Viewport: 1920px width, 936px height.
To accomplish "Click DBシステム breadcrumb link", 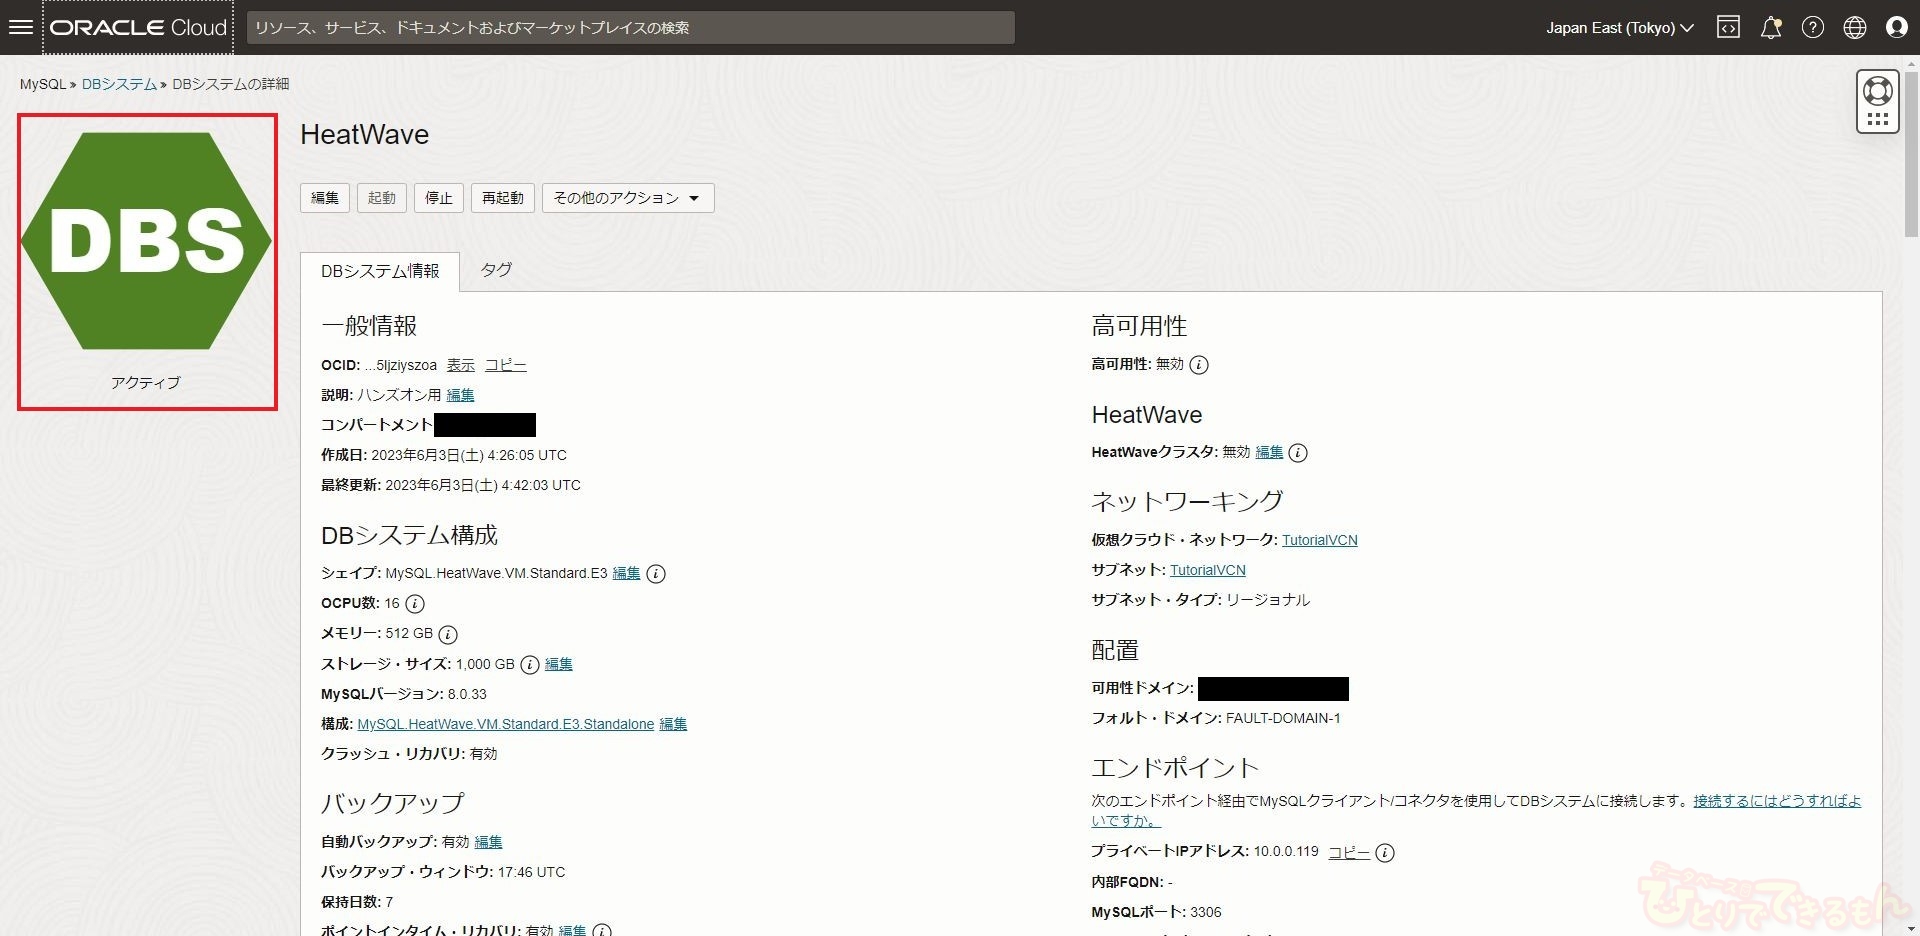I will click(x=119, y=84).
